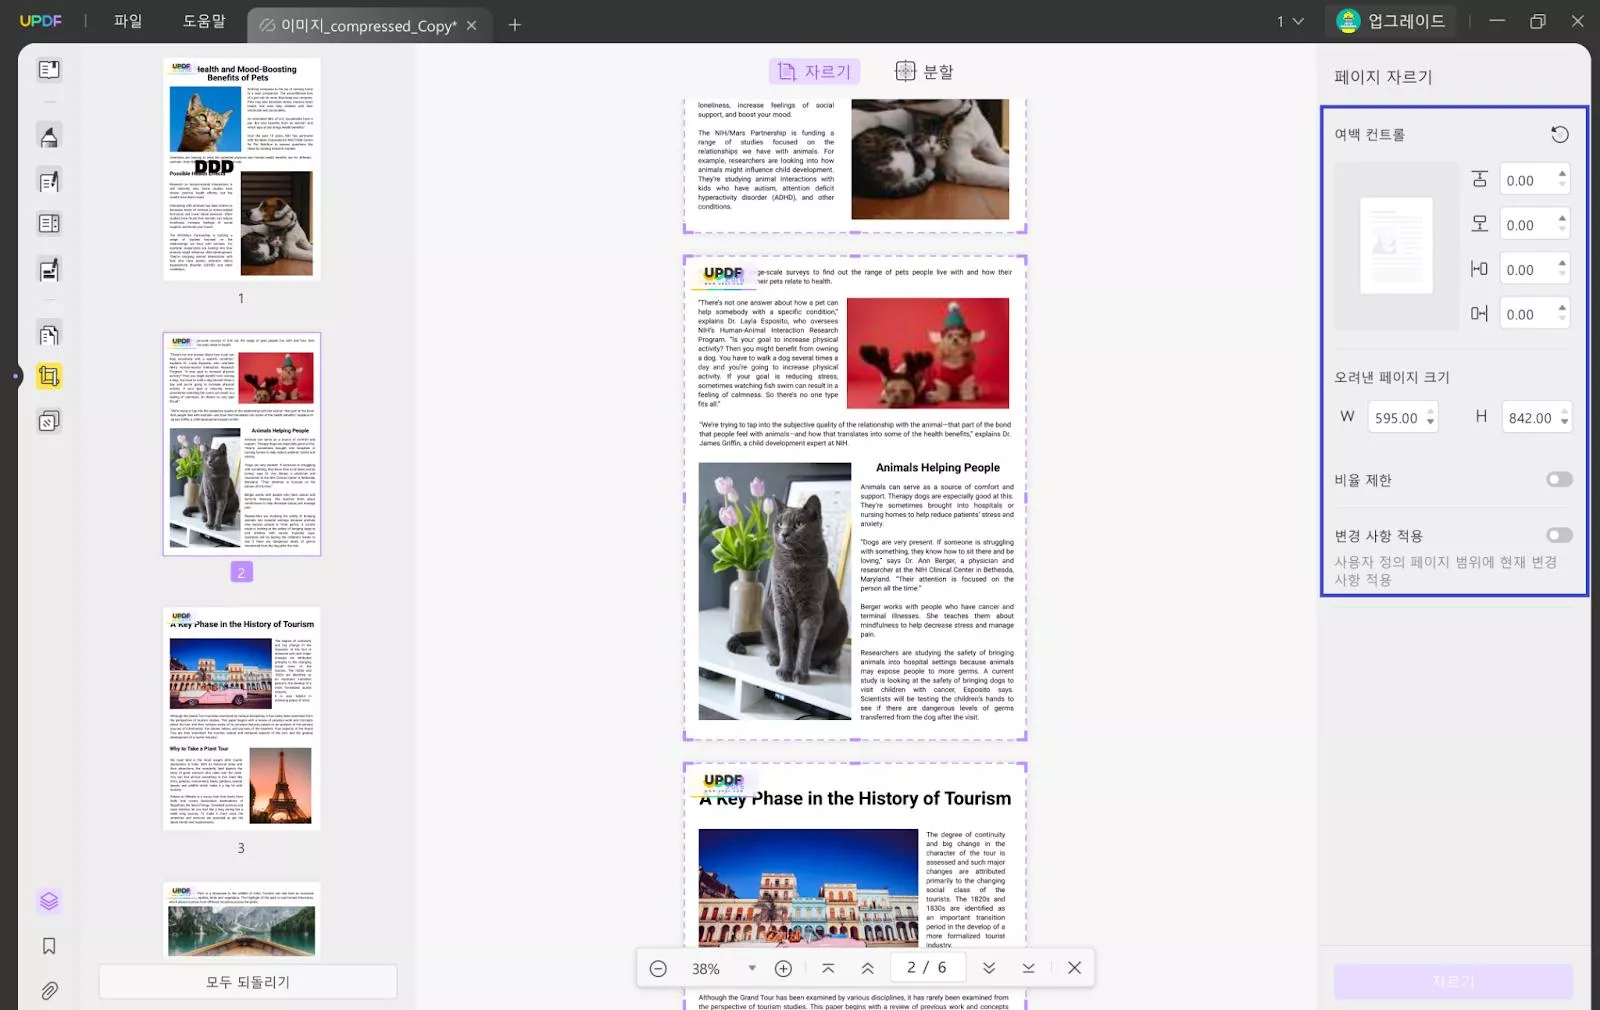Screen dimensions: 1600x1010
Task: Click the top margin icon
Action: (1480, 180)
